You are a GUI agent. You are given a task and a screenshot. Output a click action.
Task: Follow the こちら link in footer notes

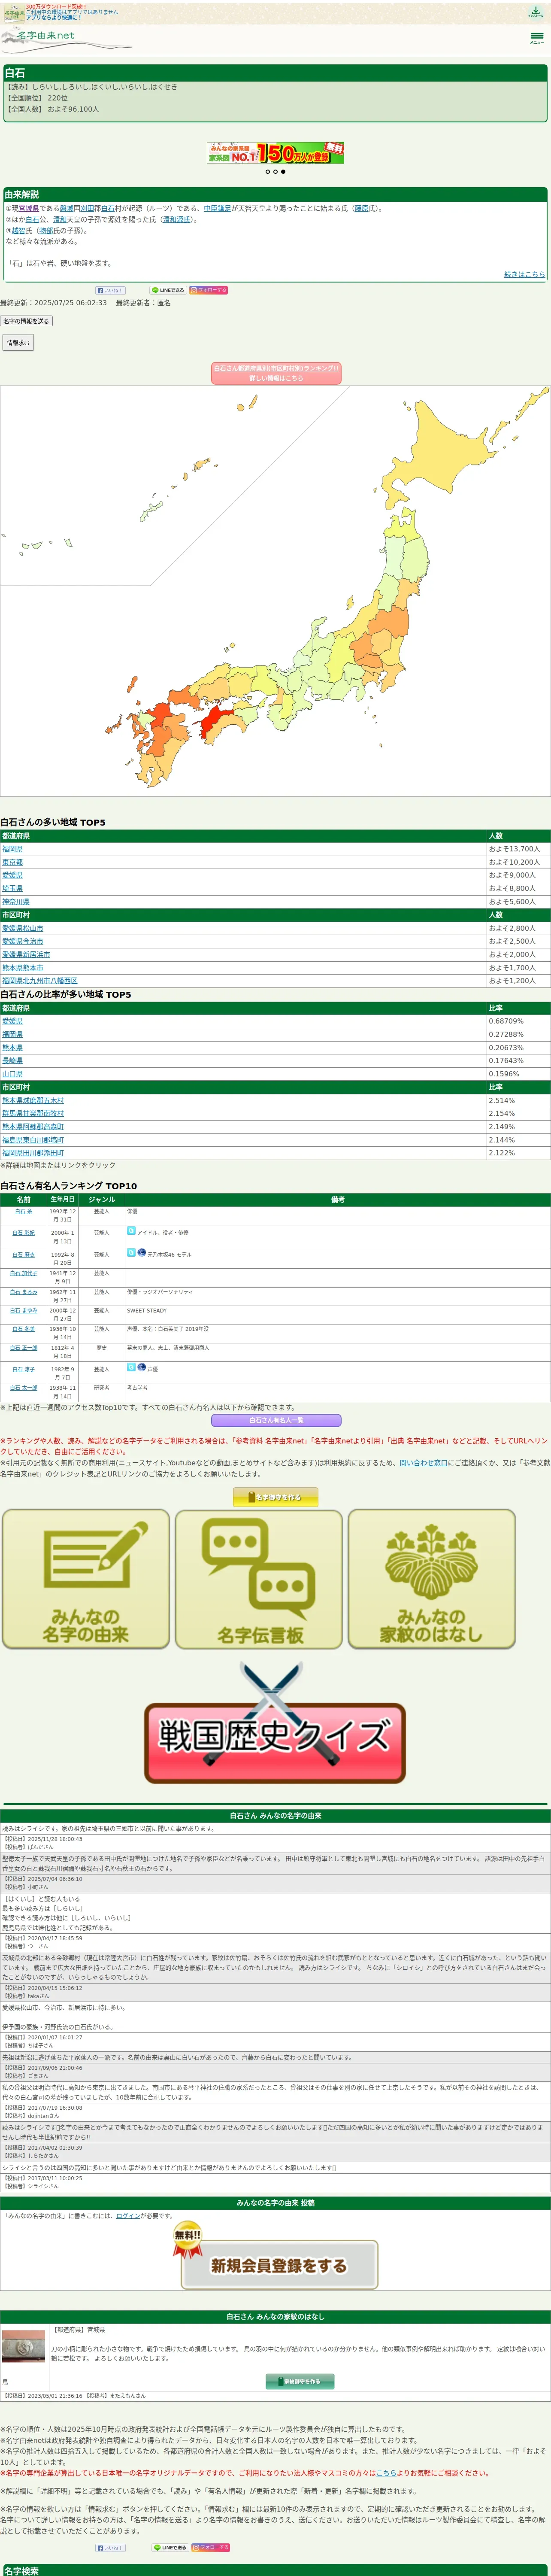386,2472
